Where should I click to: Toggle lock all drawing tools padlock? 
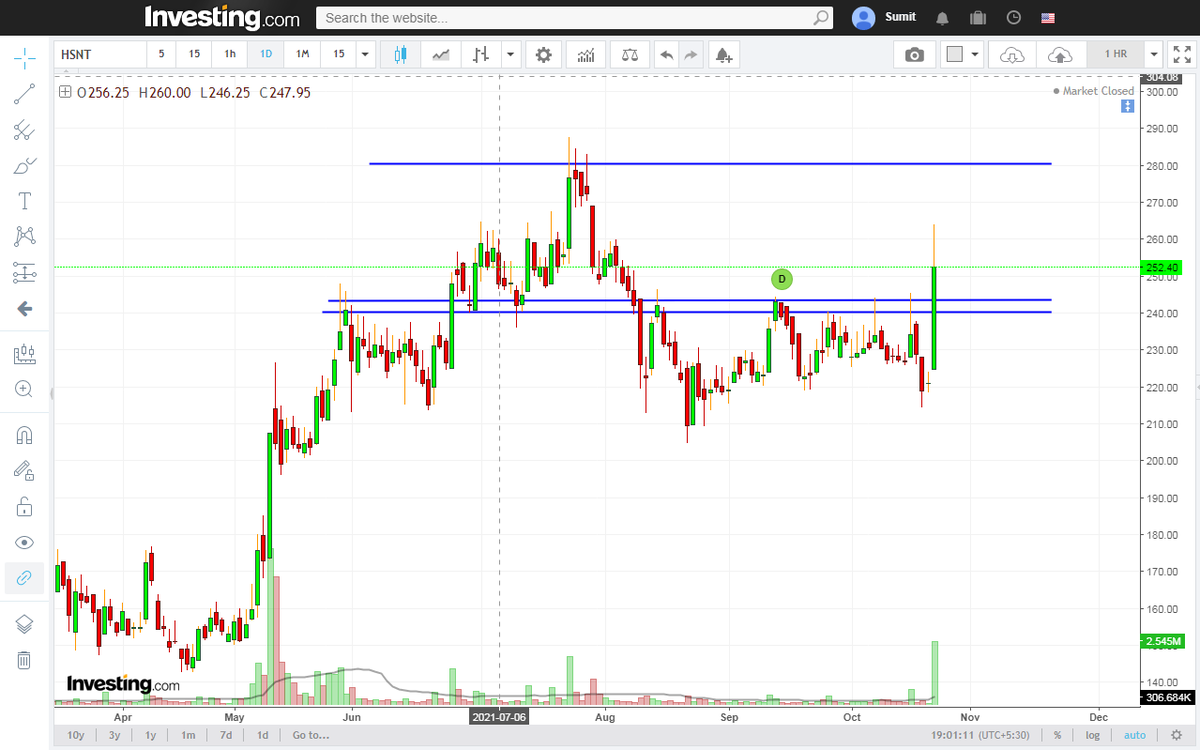point(24,507)
